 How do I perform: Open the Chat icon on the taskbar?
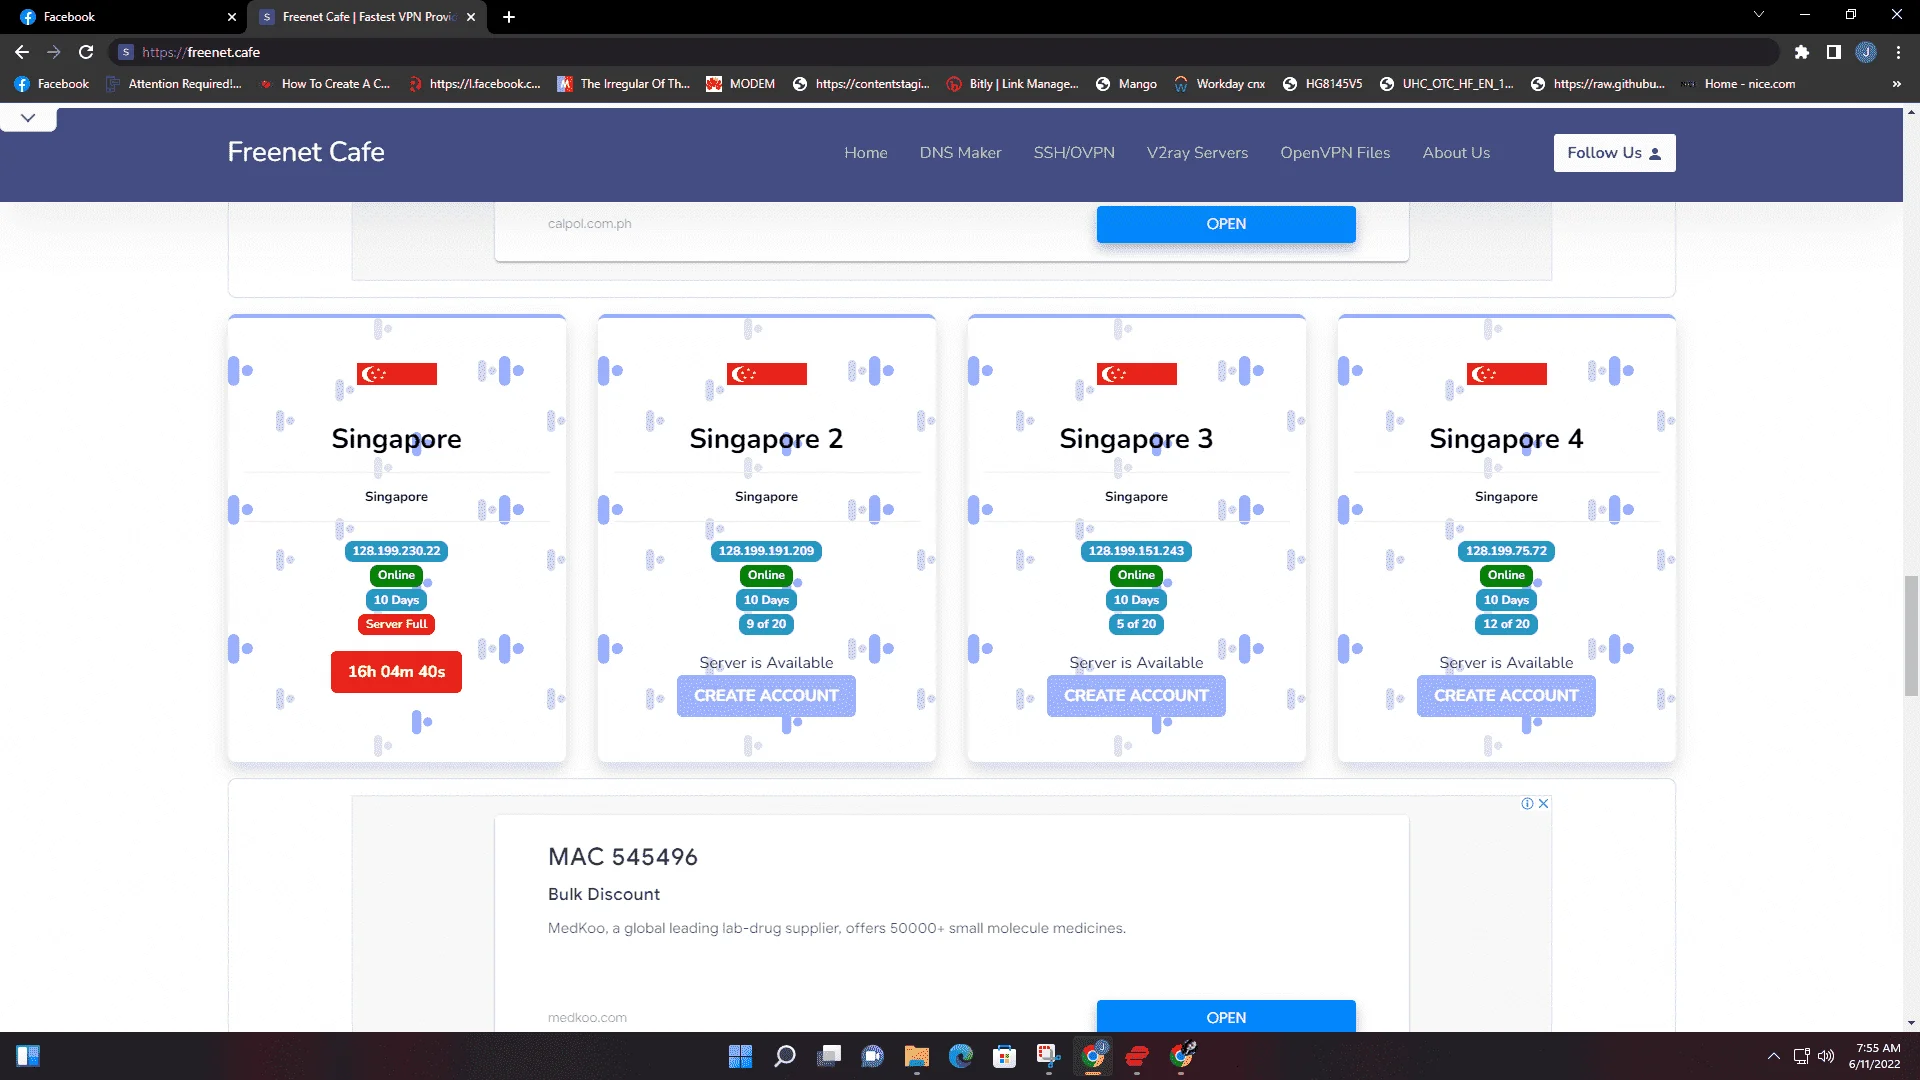[x=873, y=1056]
